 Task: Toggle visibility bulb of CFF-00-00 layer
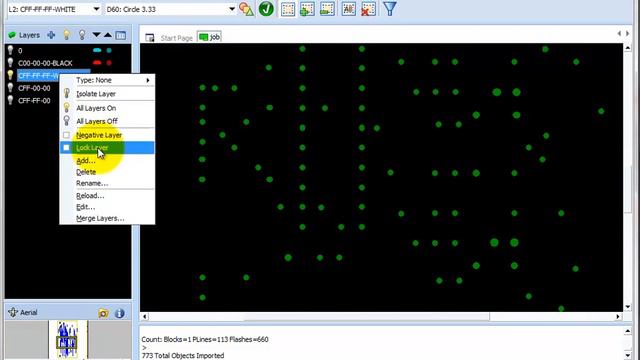pos(10,88)
